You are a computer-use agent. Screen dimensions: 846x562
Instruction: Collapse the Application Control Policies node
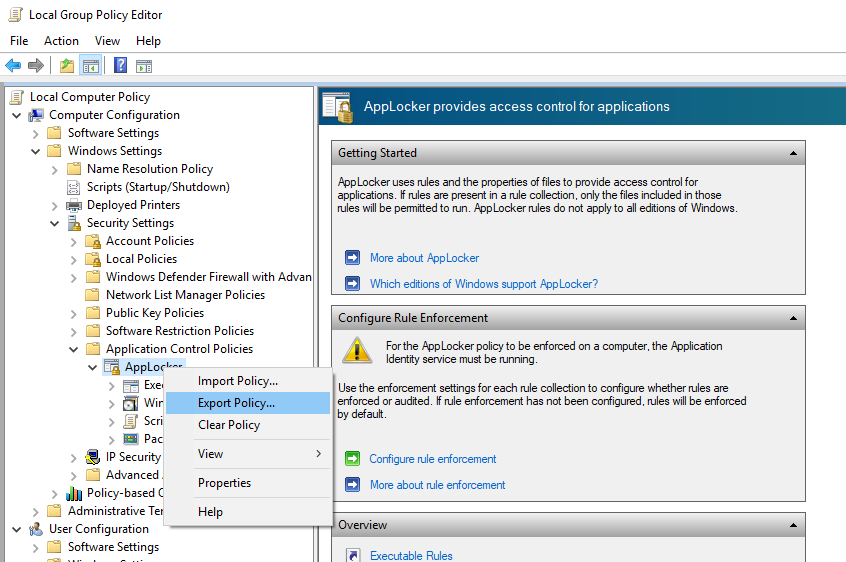click(74, 349)
